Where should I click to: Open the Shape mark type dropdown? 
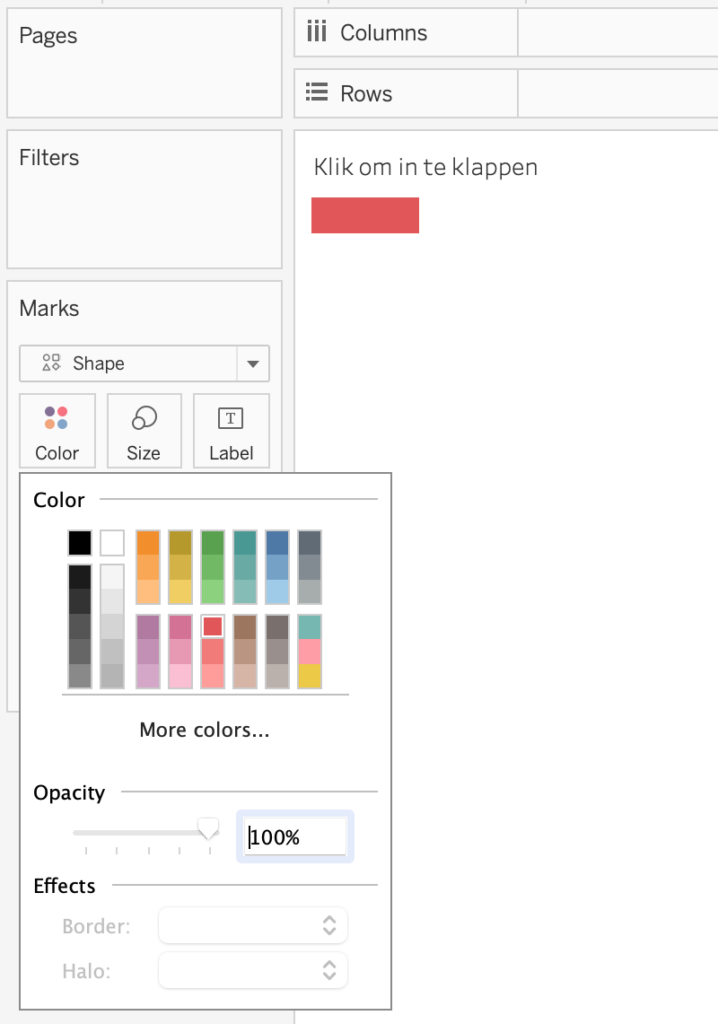pos(253,363)
